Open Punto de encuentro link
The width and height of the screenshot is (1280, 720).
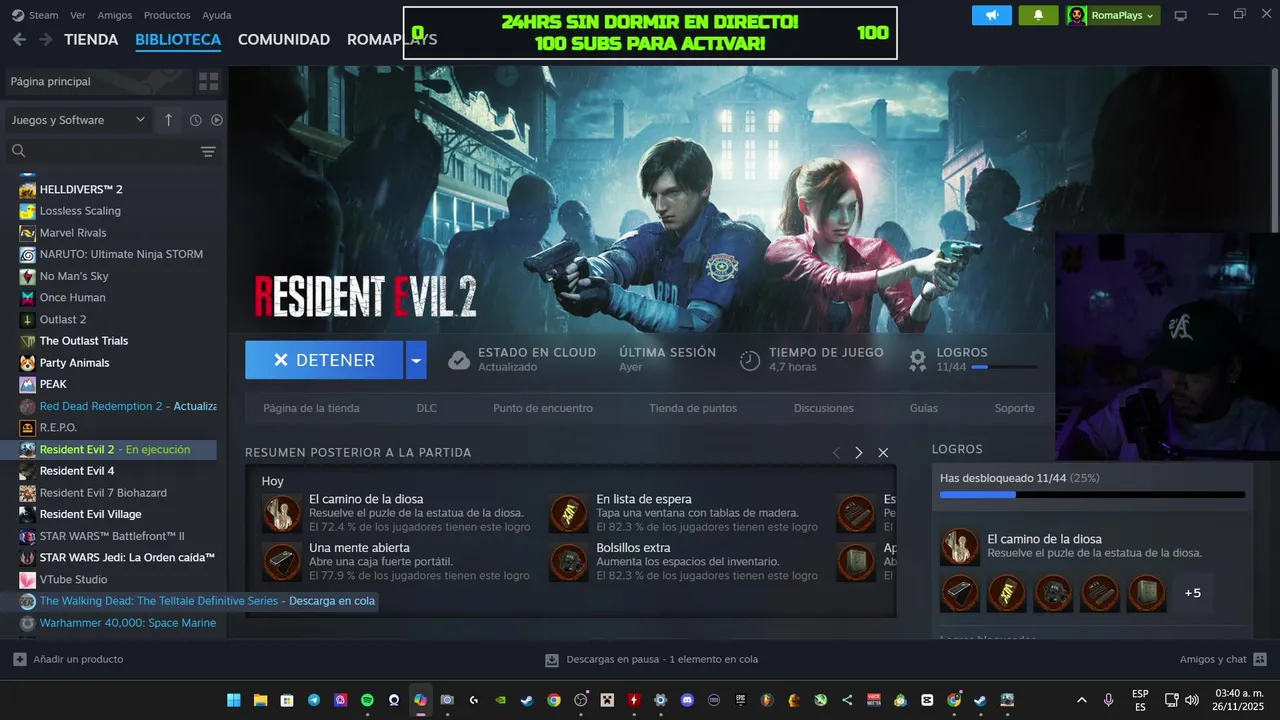click(x=543, y=408)
